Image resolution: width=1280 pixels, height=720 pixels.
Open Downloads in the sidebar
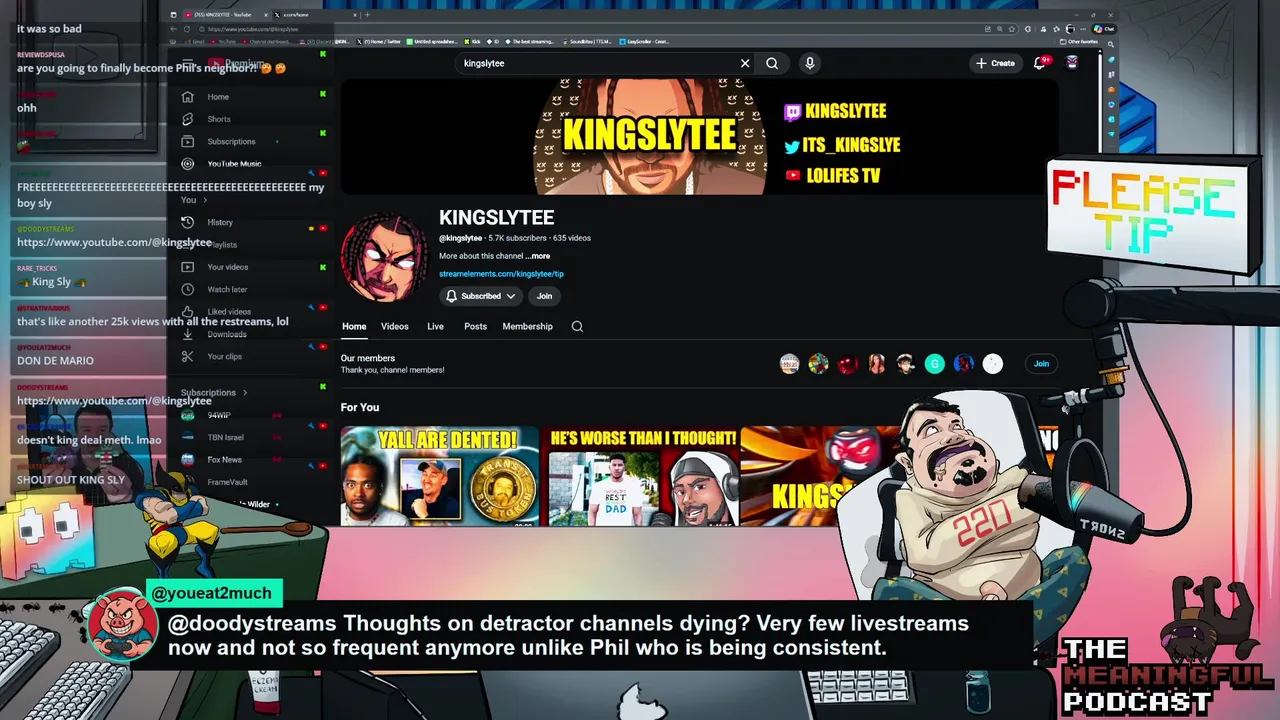[227, 334]
